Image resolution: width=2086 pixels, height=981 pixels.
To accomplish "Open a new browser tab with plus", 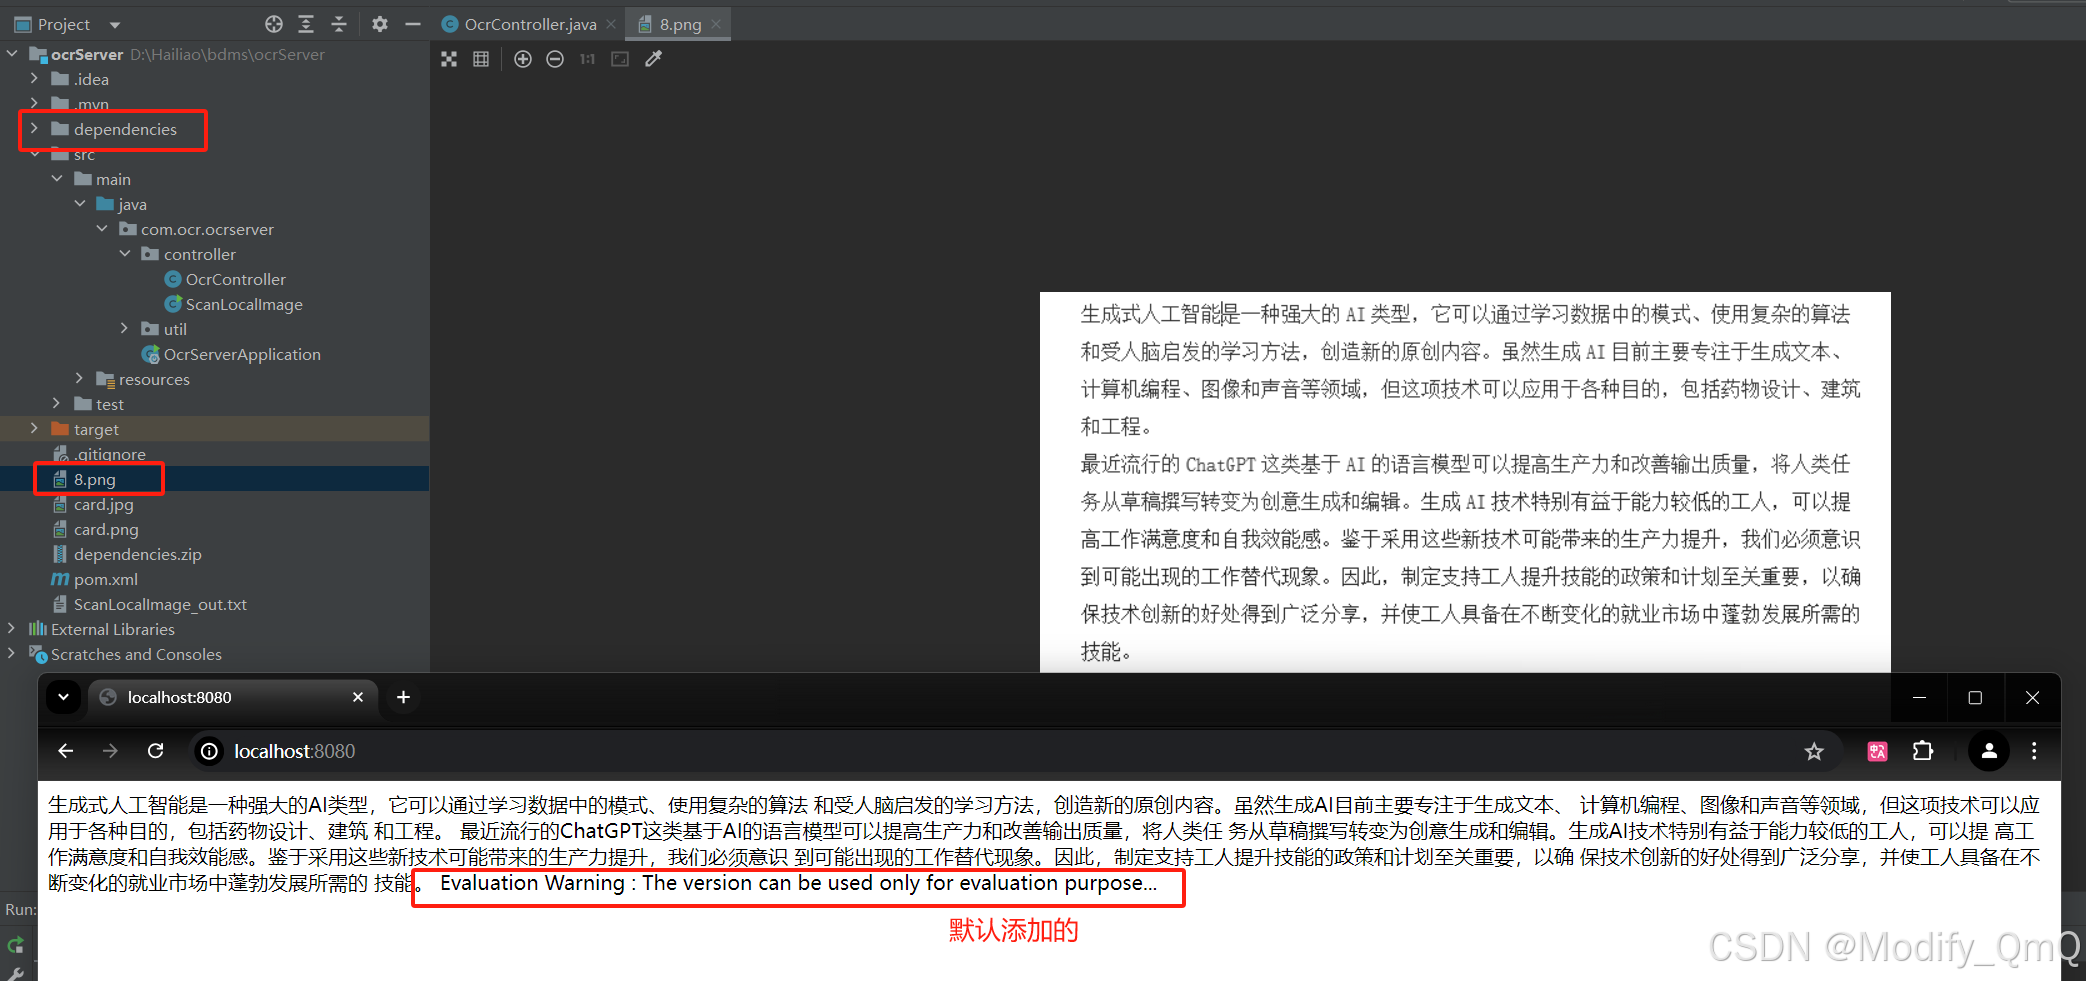I will click(x=403, y=697).
